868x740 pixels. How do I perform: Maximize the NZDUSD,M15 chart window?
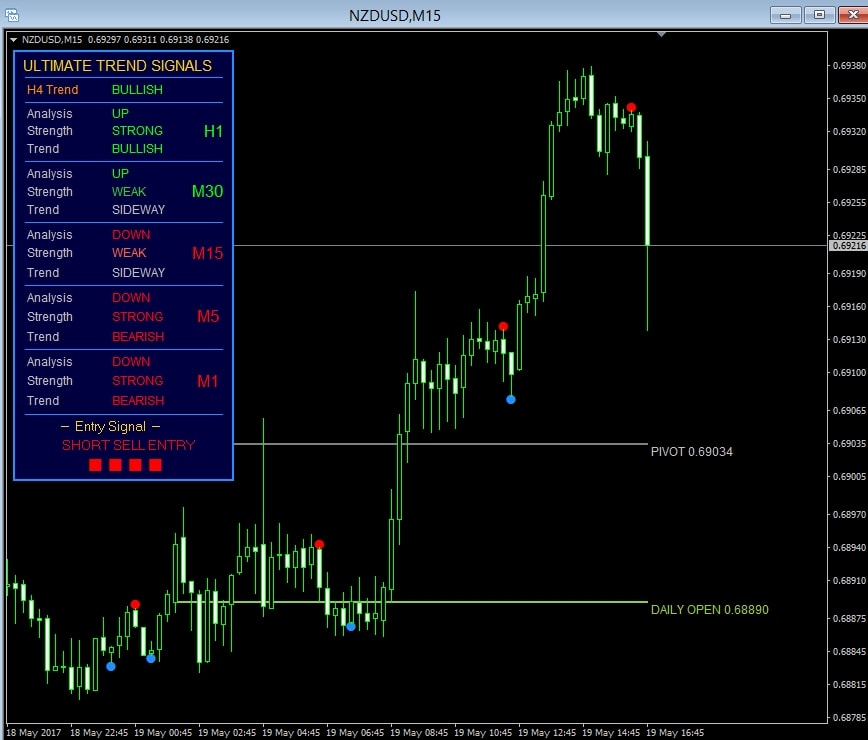click(x=819, y=15)
